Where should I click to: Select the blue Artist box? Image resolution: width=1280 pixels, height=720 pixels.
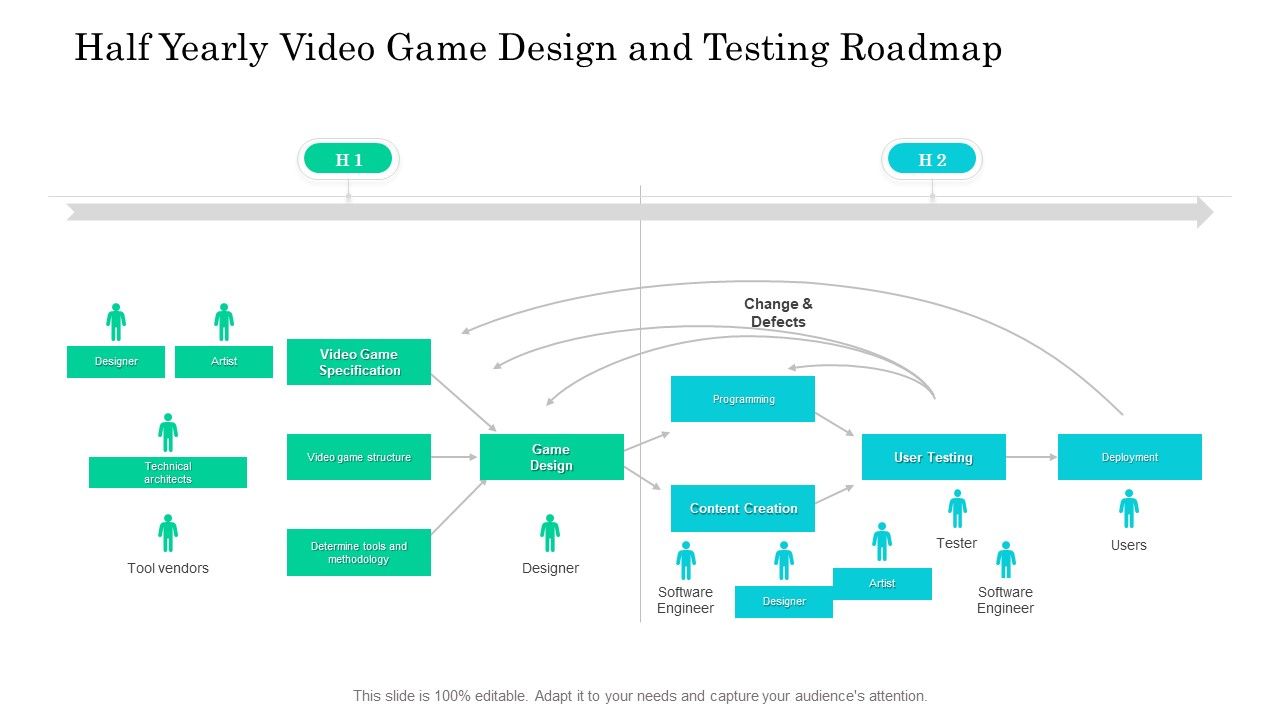click(882, 584)
